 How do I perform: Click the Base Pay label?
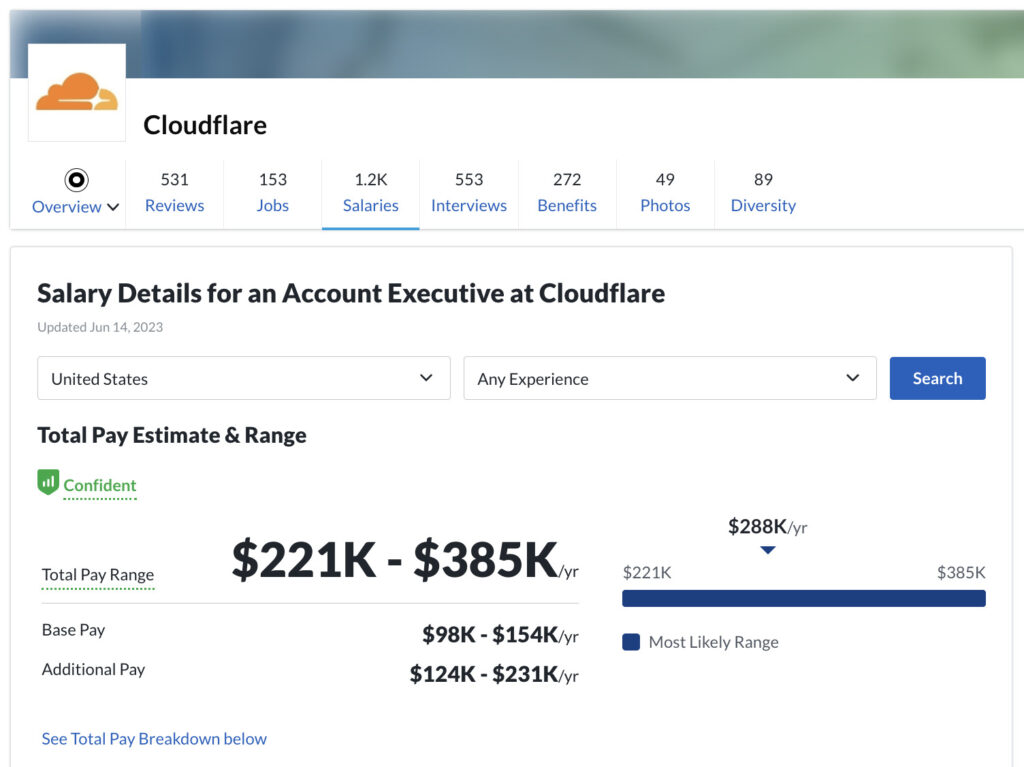pyautogui.click(x=73, y=630)
